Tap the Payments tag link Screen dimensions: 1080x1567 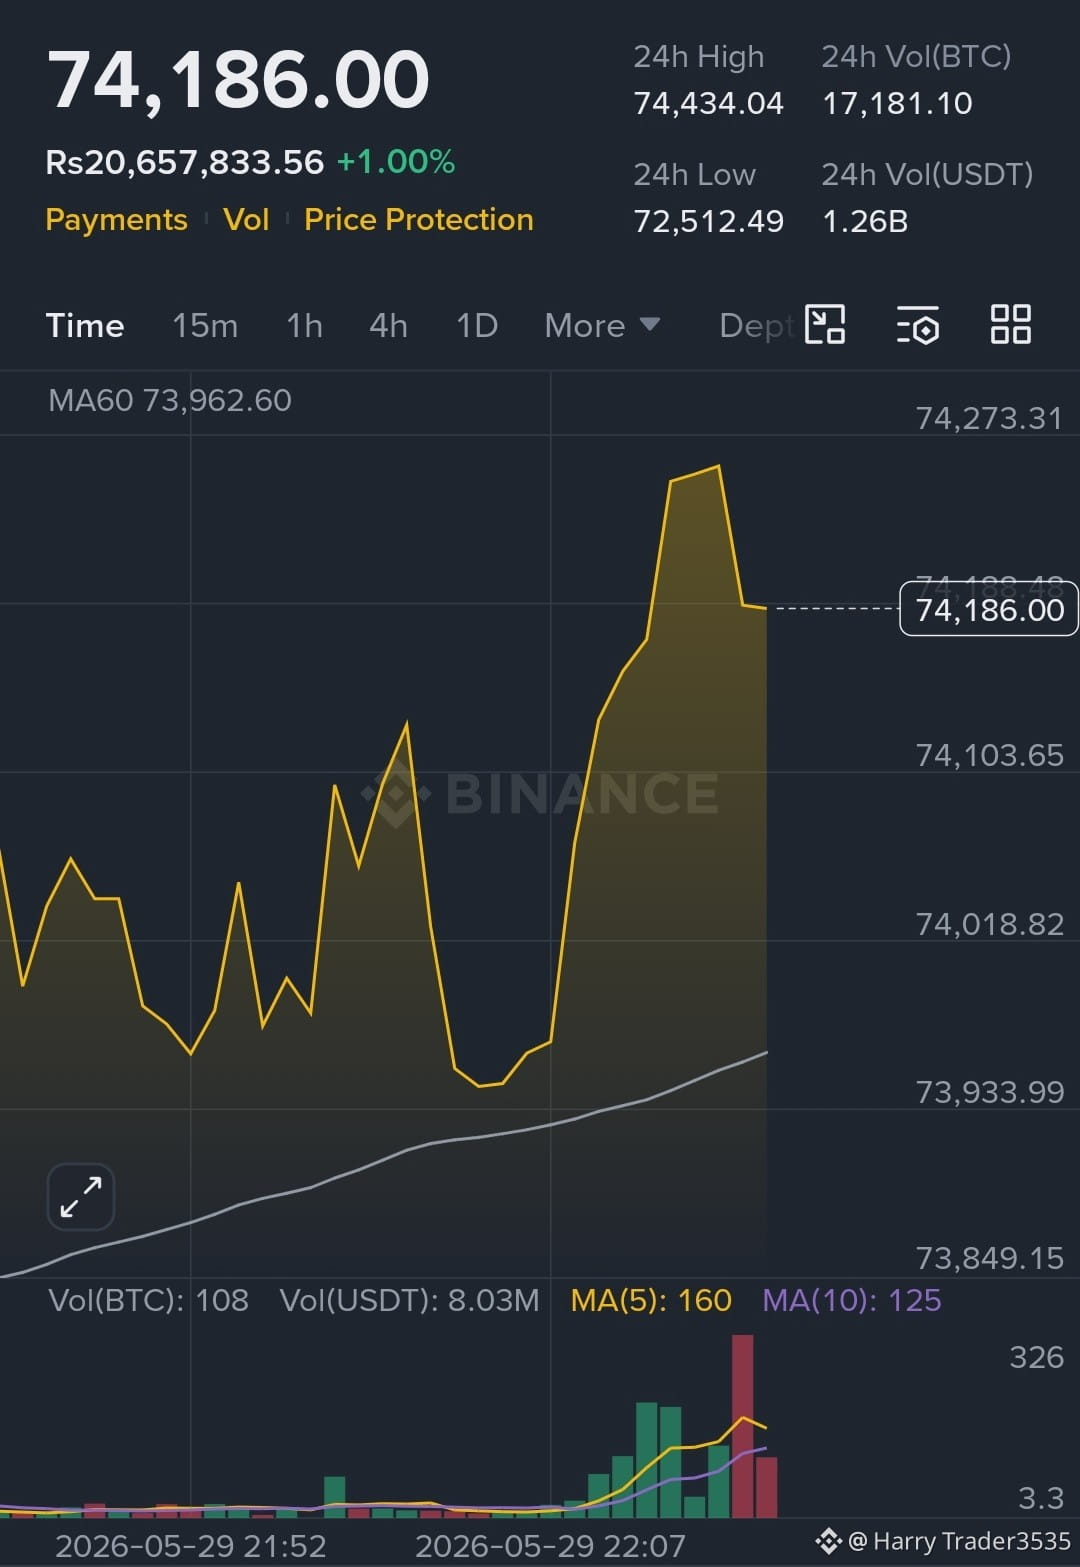coord(116,220)
